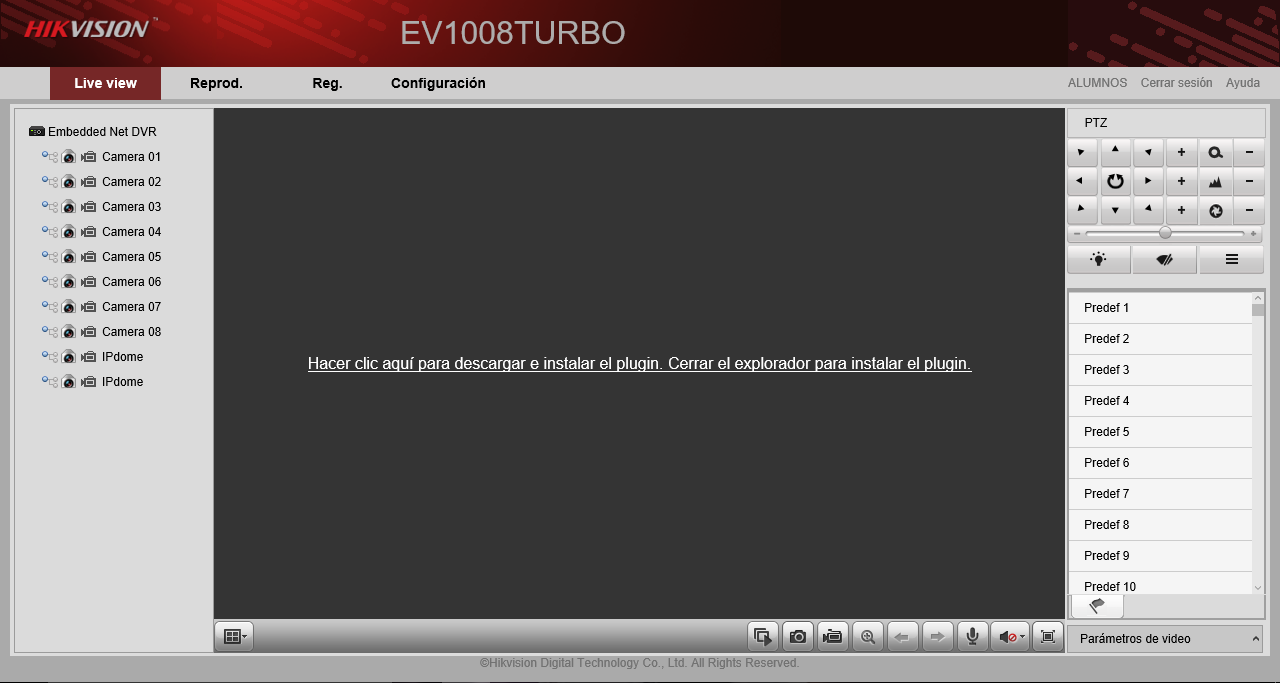Toggle live view for Camera 02
The height and width of the screenshot is (683, 1280).
(68, 182)
